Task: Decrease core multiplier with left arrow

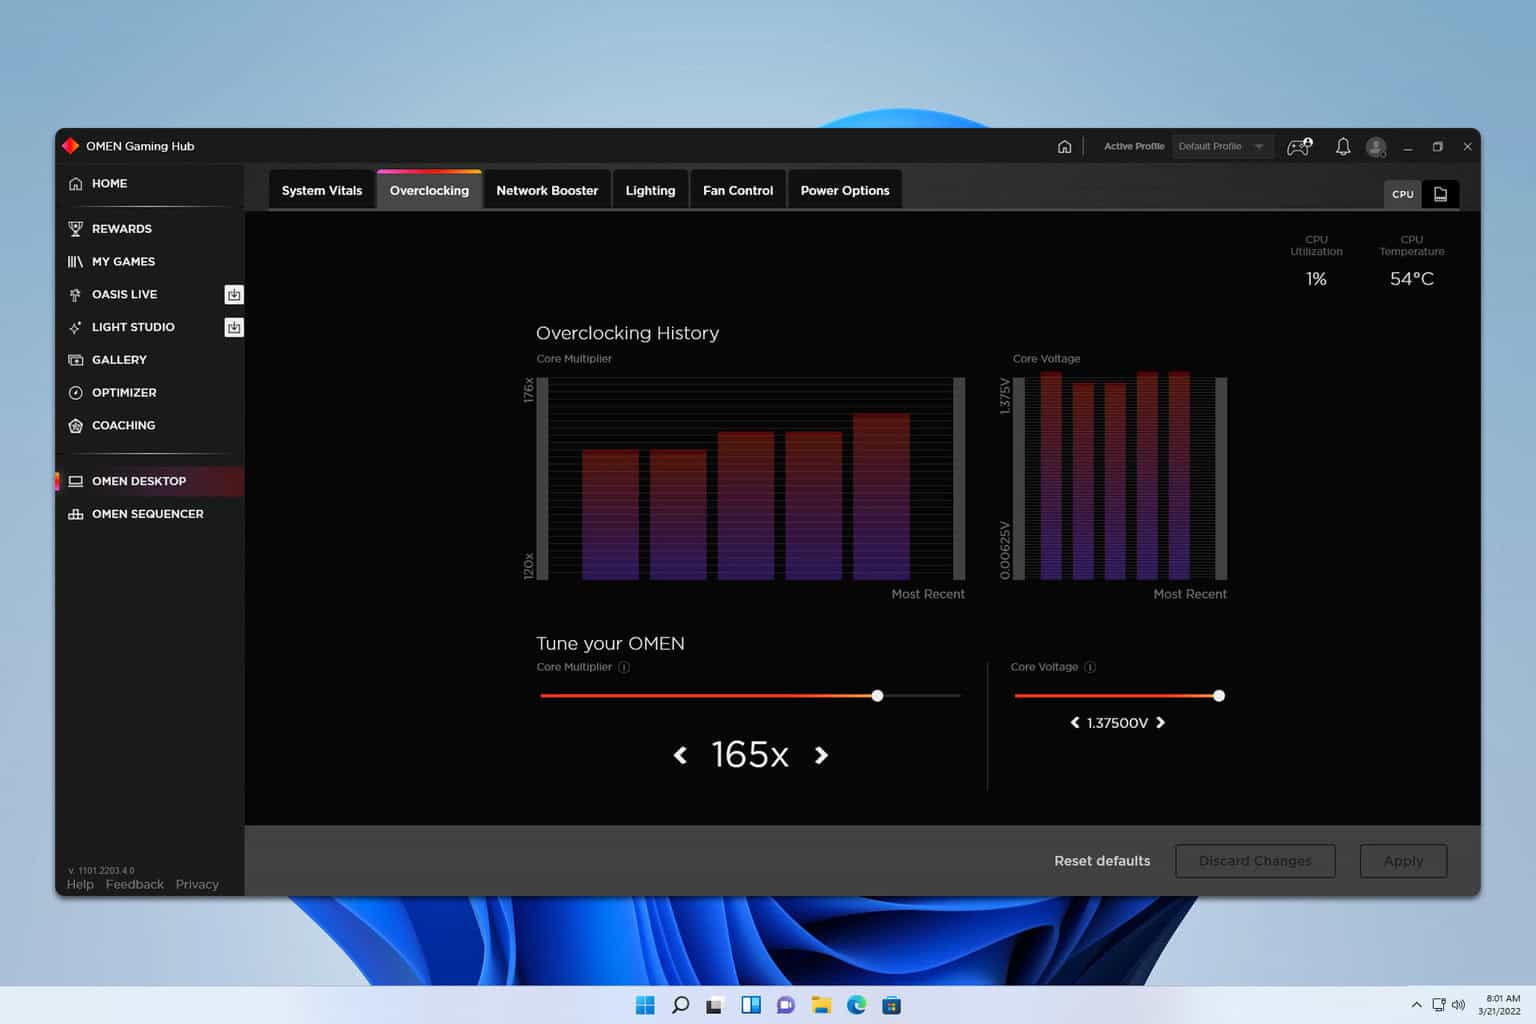Action: [680, 755]
